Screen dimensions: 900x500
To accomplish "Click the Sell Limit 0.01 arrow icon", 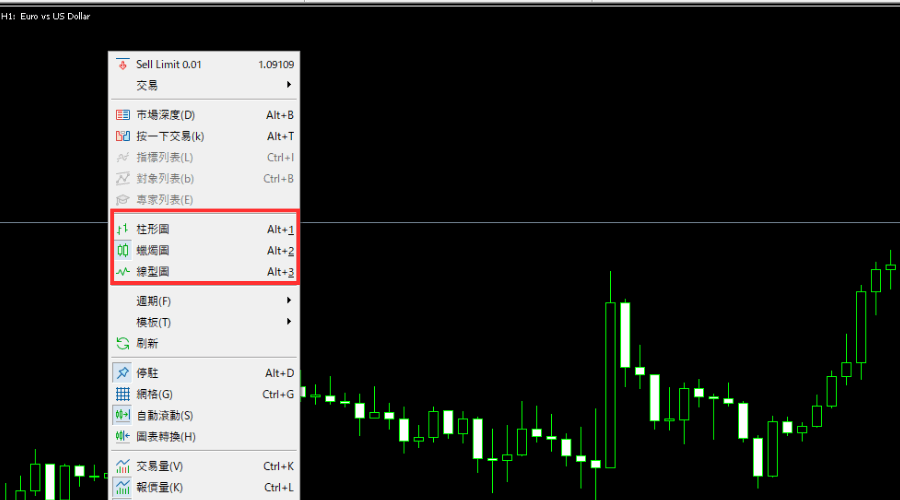I will click(122, 64).
